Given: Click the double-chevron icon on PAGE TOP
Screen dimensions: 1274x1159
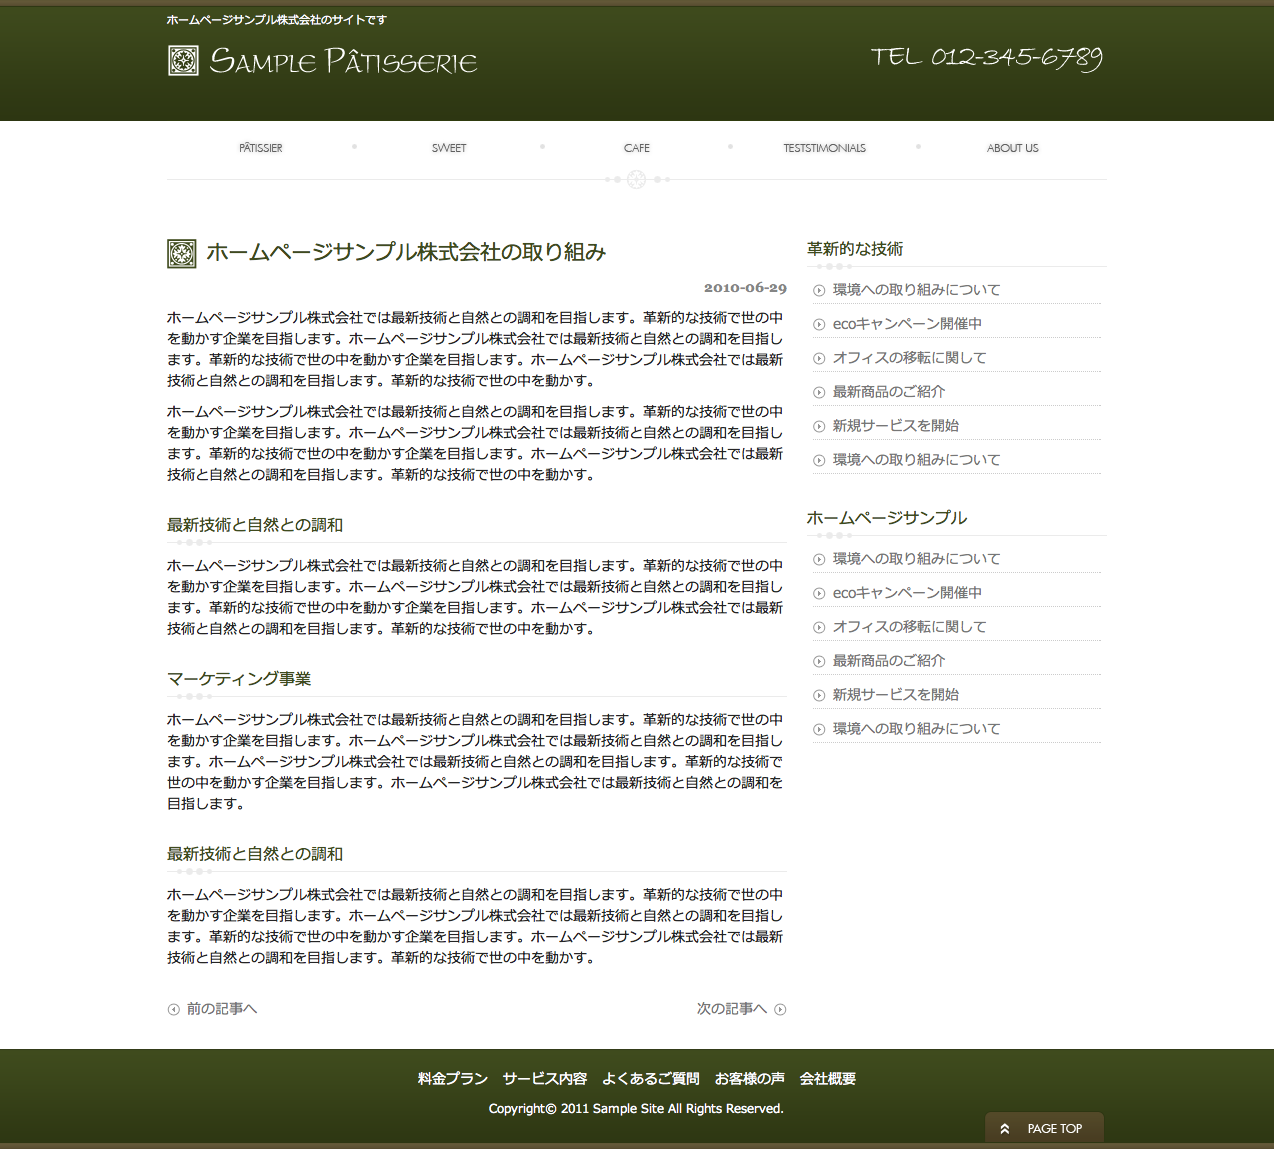Looking at the screenshot, I should pos(1005,1129).
